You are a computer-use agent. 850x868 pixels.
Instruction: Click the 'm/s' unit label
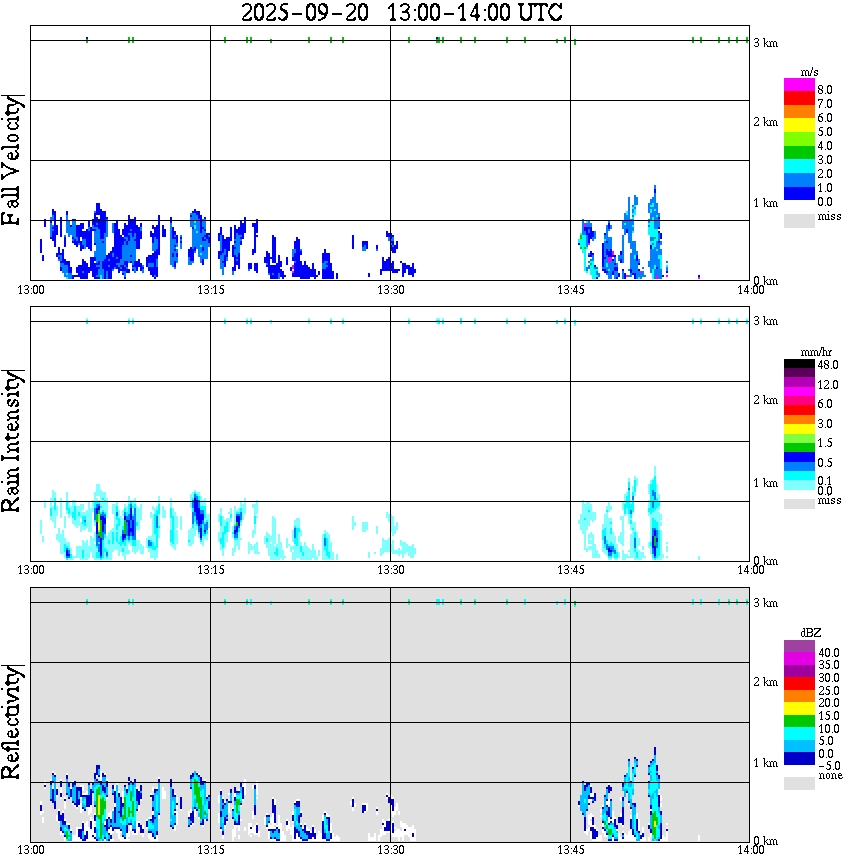coord(809,72)
